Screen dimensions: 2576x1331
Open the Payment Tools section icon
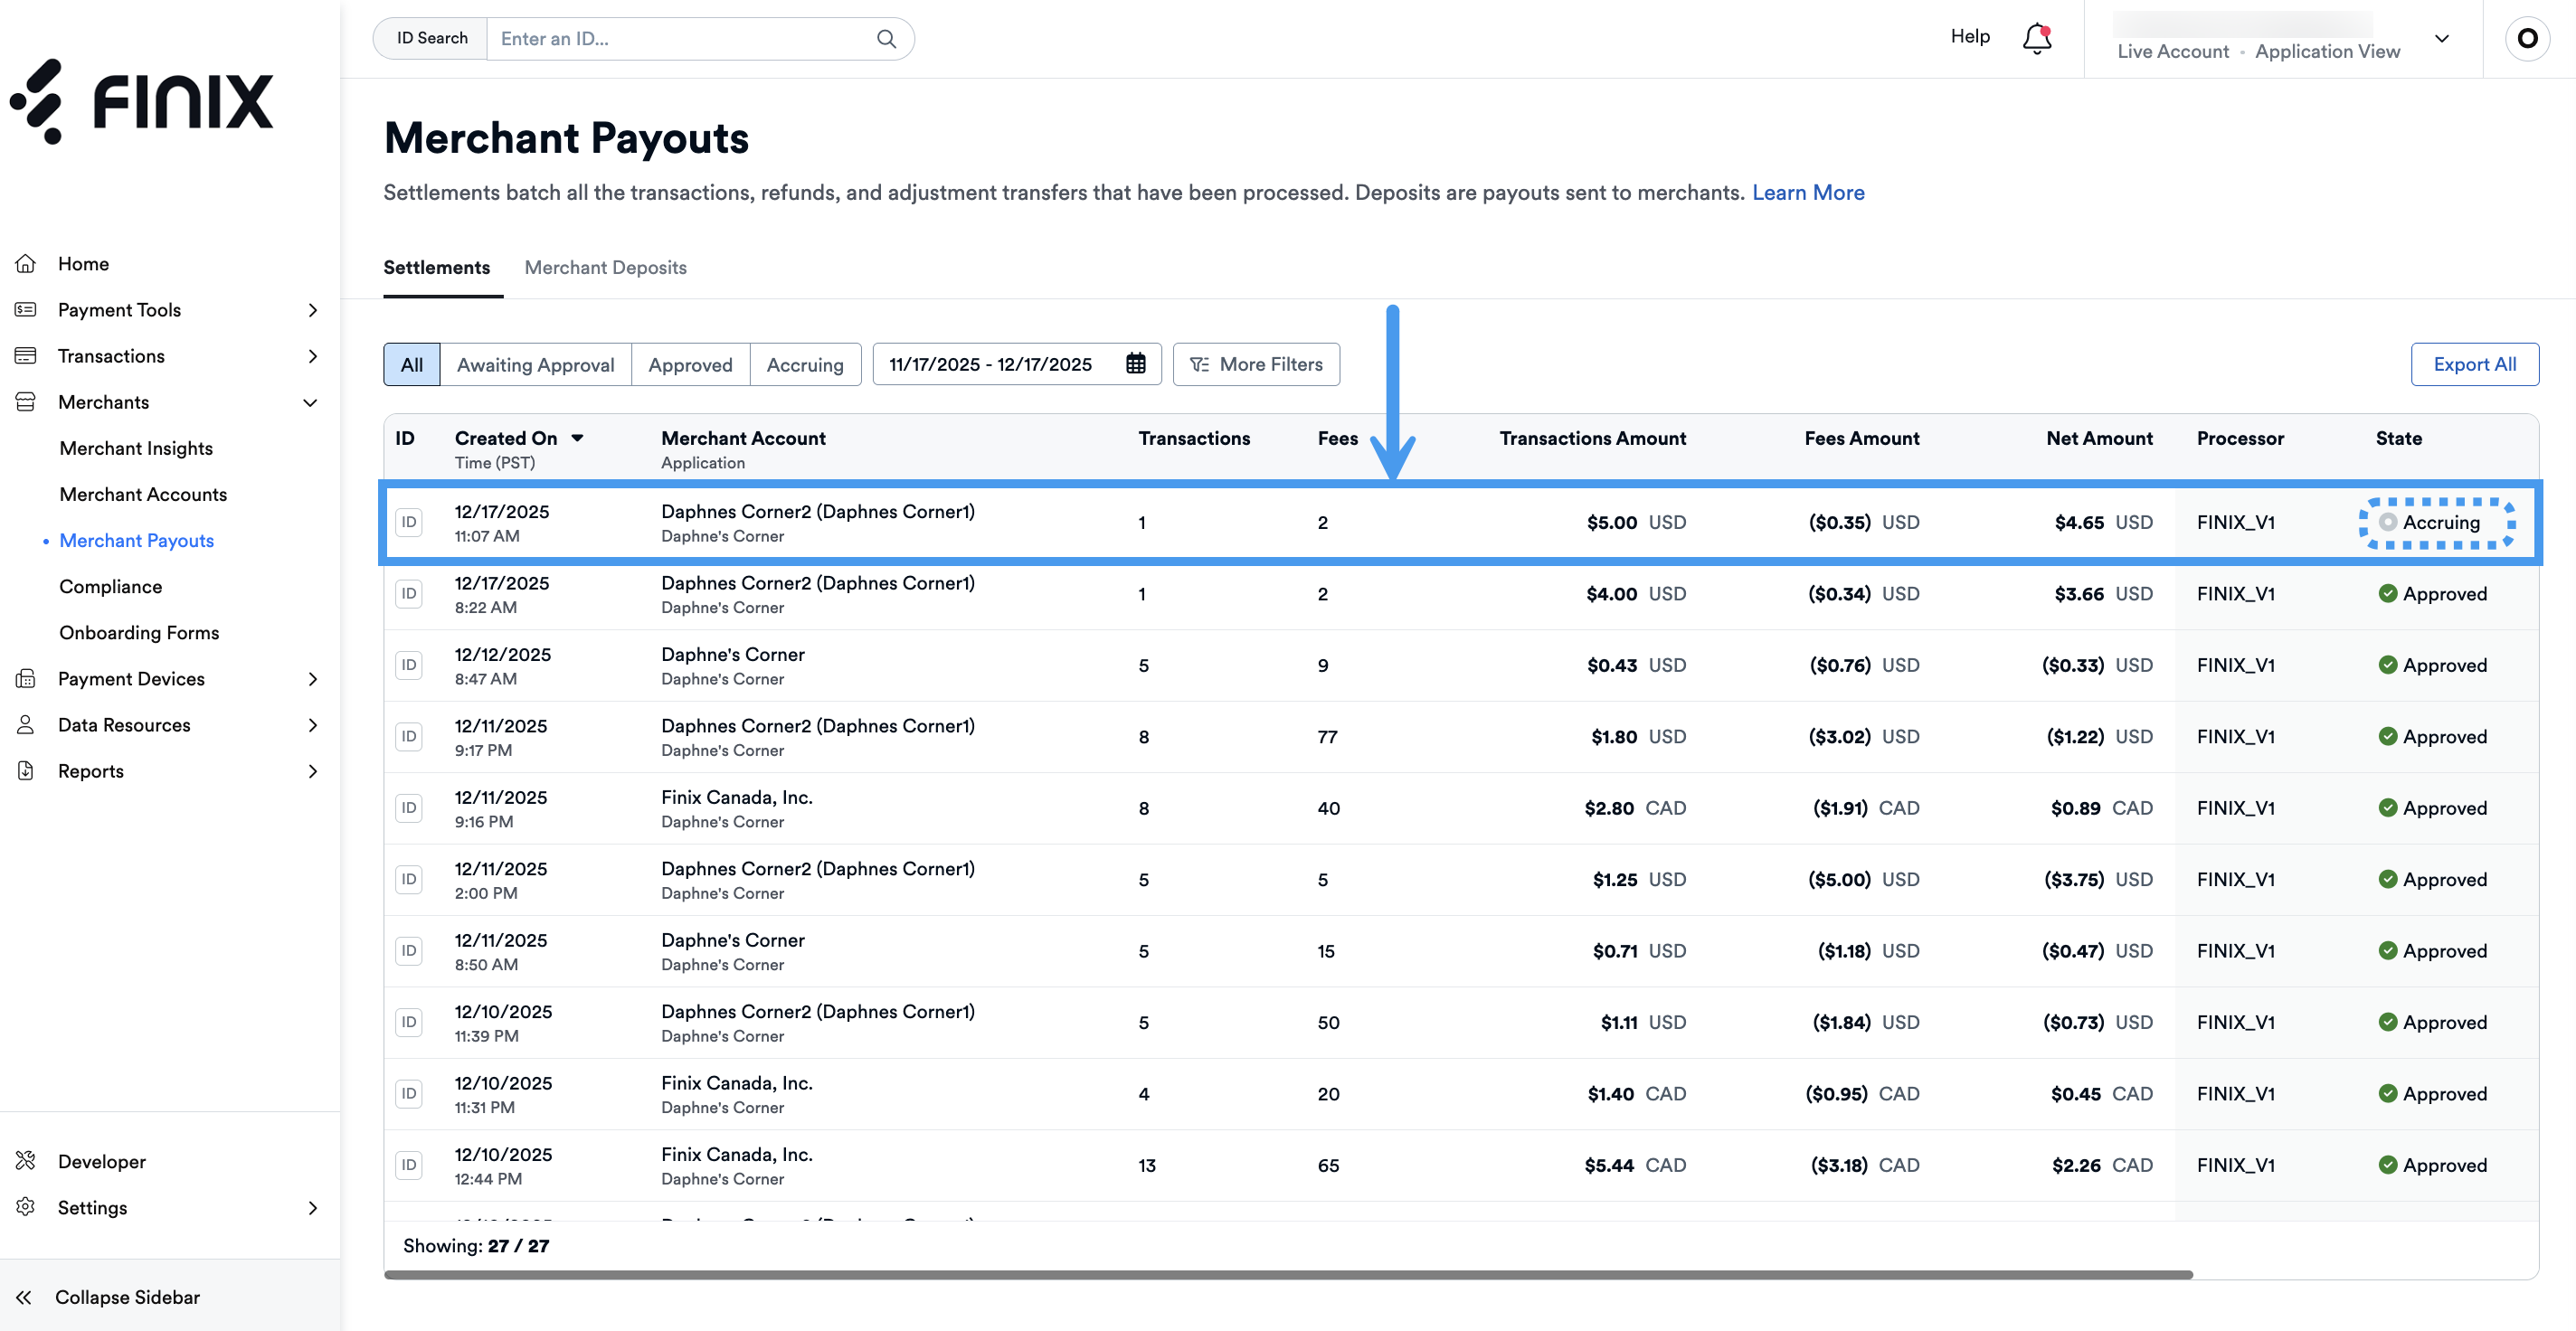(27, 309)
